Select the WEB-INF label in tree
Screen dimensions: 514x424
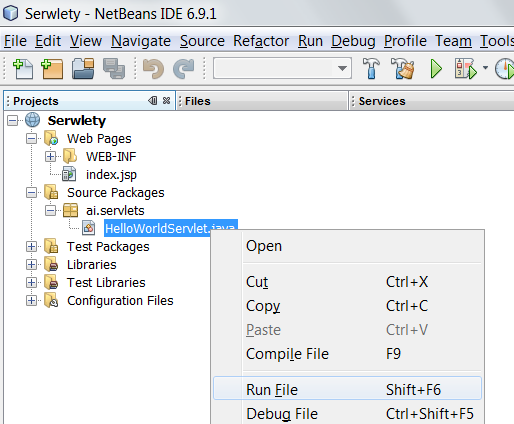(x=111, y=157)
